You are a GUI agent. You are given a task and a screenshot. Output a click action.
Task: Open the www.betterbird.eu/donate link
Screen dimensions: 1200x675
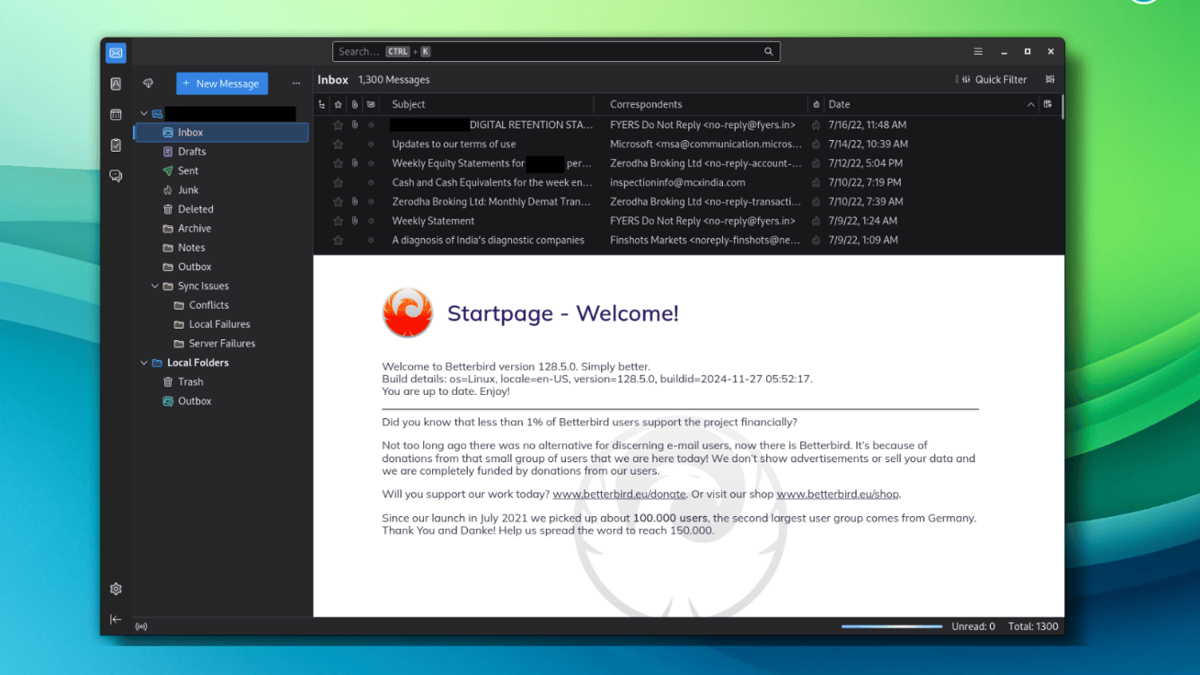tap(619, 494)
